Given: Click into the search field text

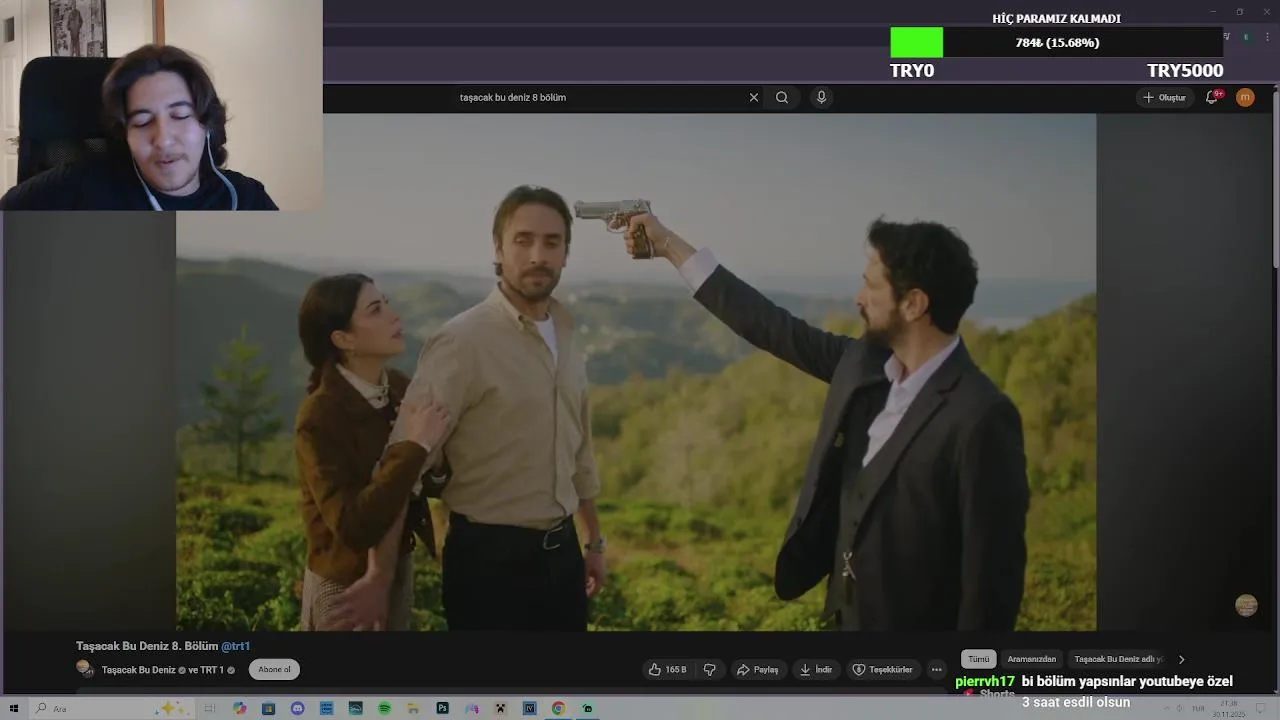Looking at the screenshot, I should pos(513,97).
